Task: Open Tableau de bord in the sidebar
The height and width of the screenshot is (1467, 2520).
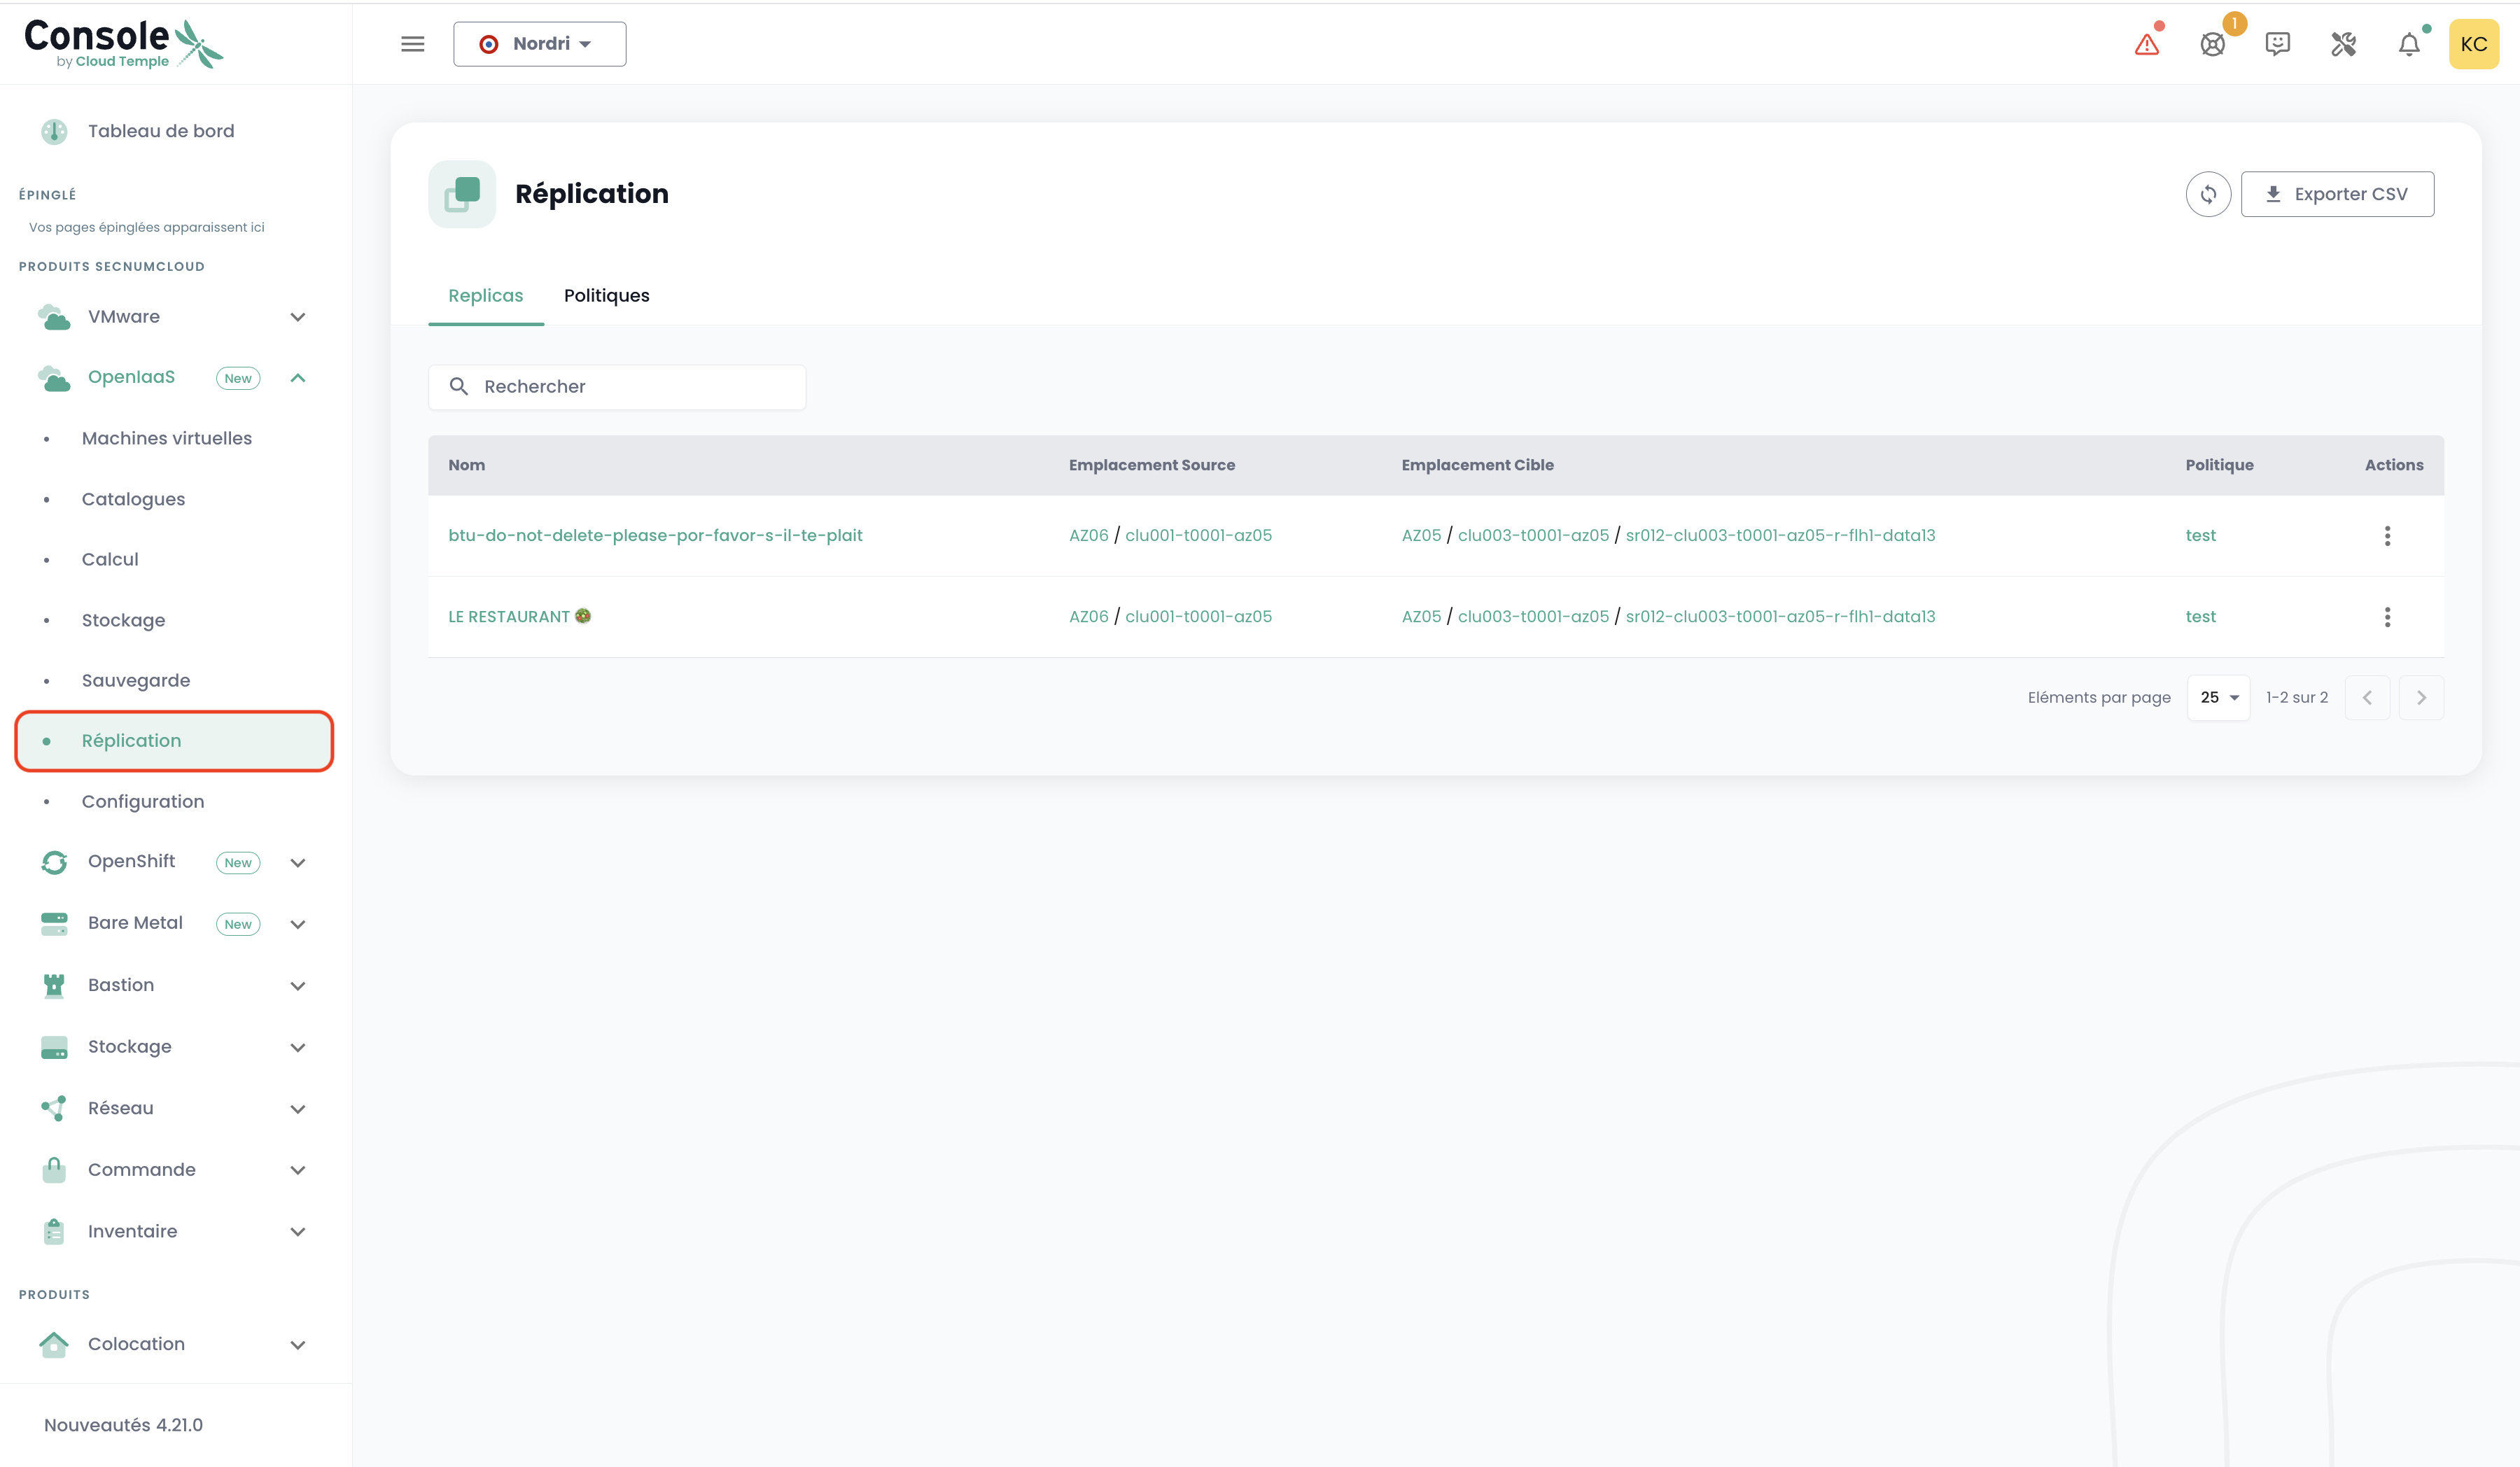Action: click(160, 131)
